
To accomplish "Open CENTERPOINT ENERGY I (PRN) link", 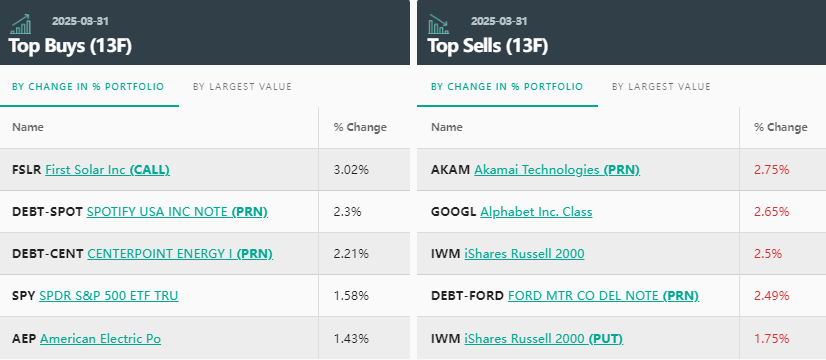I will tap(180, 254).
